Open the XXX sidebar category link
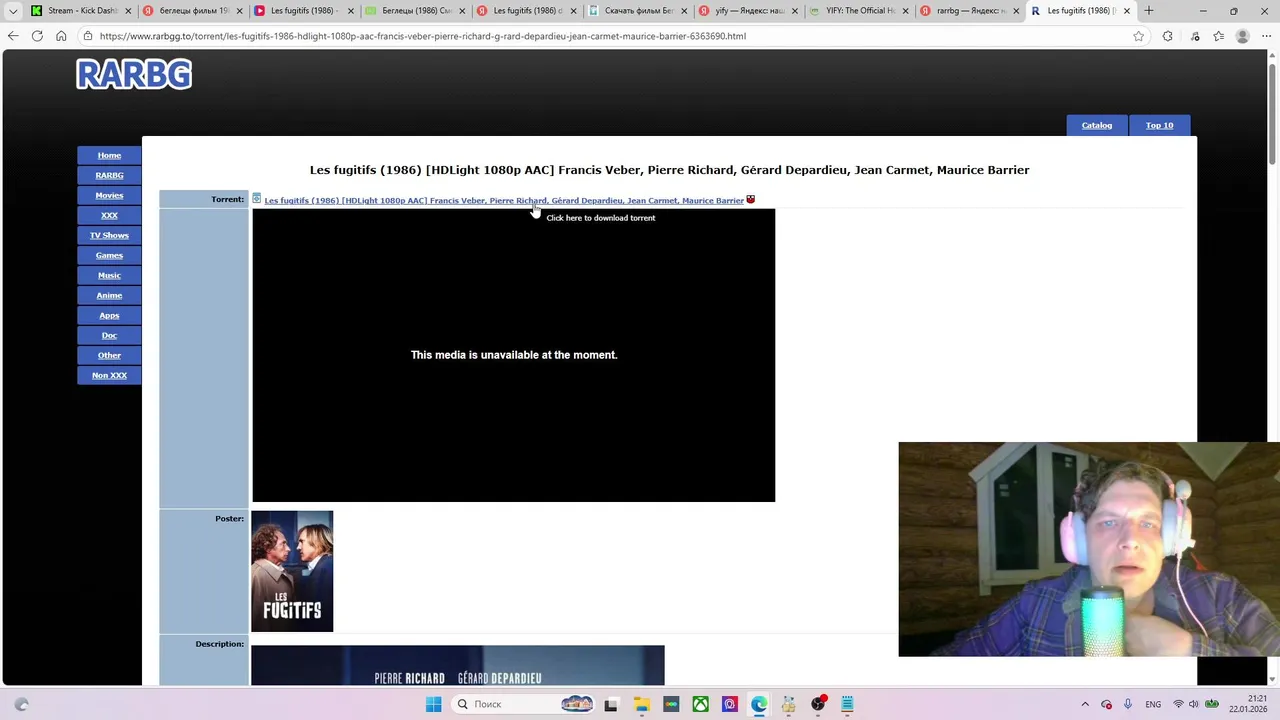The height and width of the screenshot is (720, 1280). click(109, 215)
